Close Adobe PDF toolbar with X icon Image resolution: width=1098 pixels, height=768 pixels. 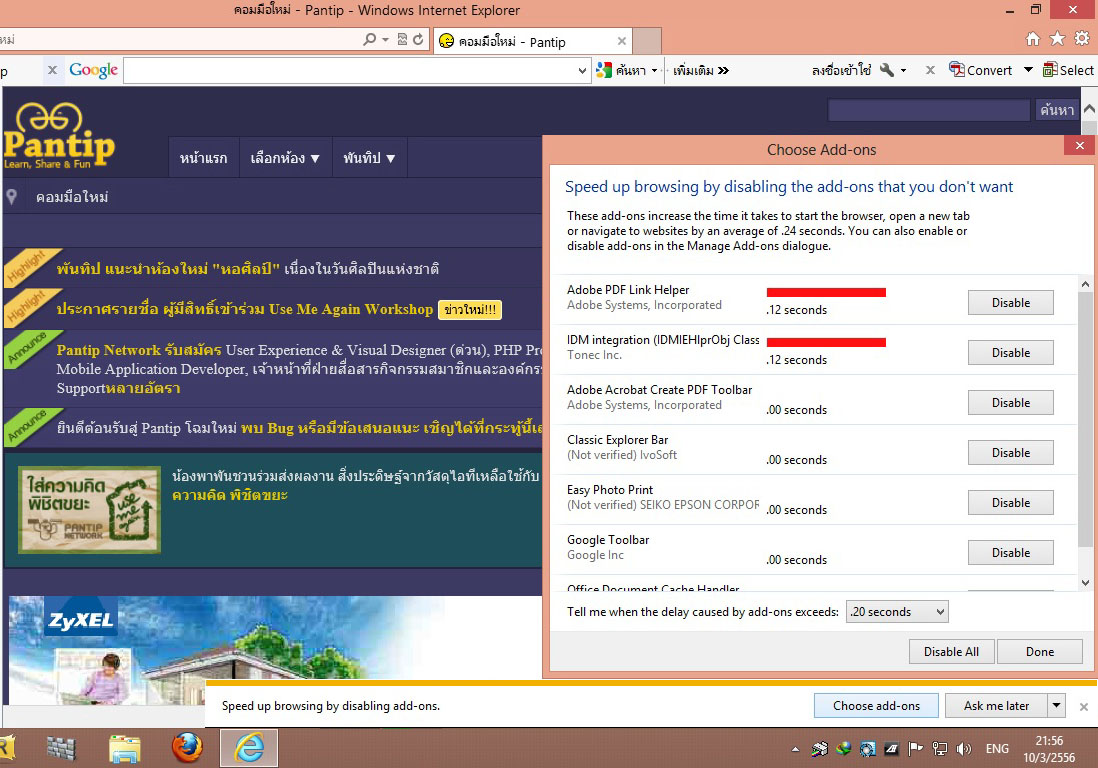coord(930,70)
